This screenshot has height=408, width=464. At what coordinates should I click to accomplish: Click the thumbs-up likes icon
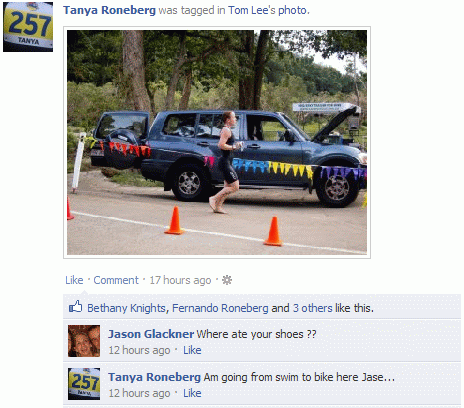(x=75, y=307)
